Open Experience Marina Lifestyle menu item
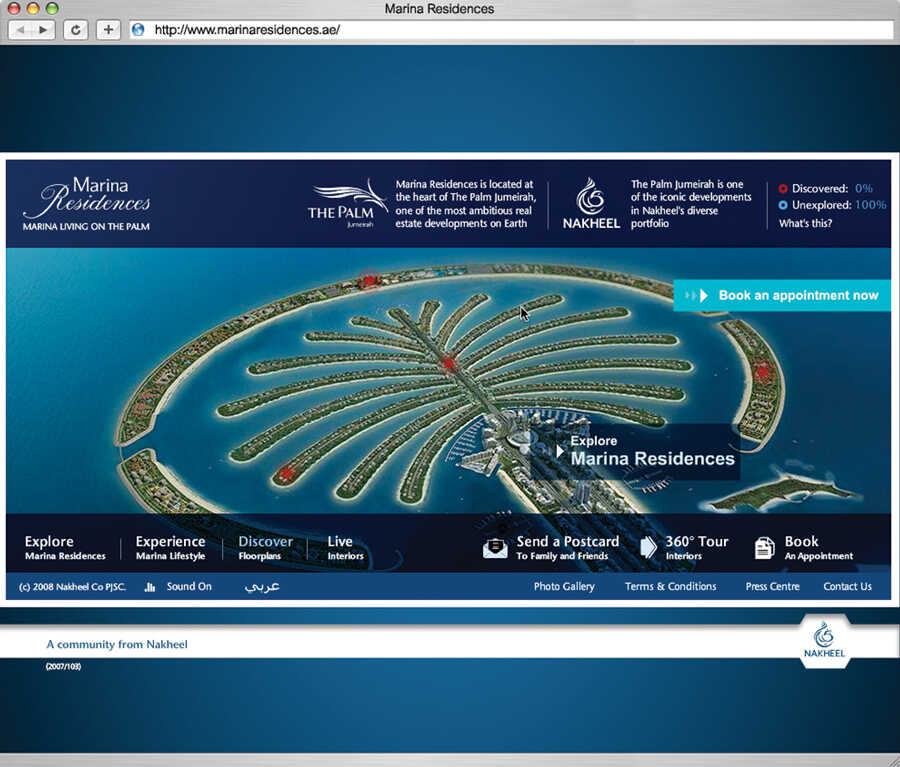Viewport: 900px width, 767px height. pos(170,548)
